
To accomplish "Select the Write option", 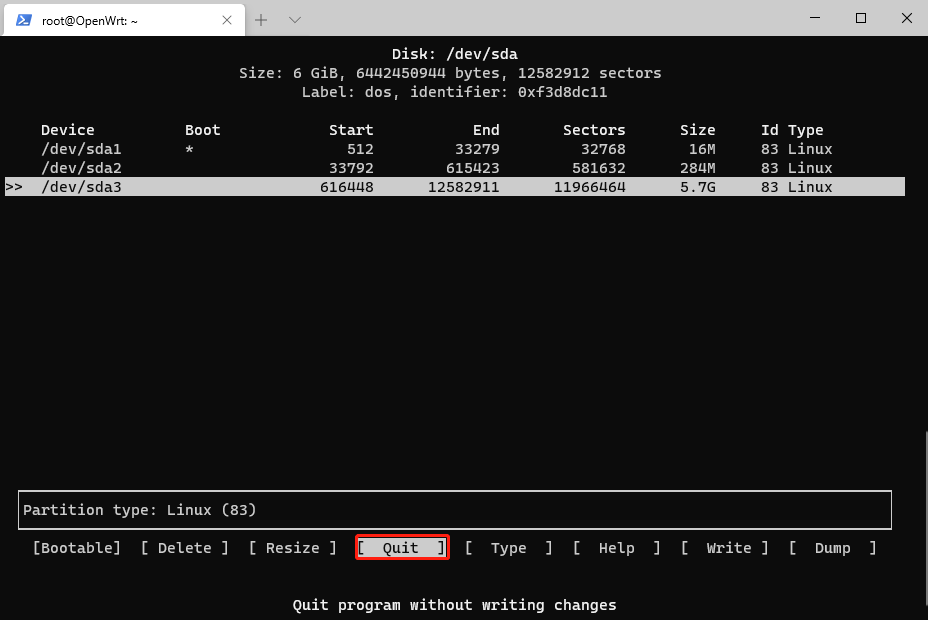I will click(x=725, y=548).
